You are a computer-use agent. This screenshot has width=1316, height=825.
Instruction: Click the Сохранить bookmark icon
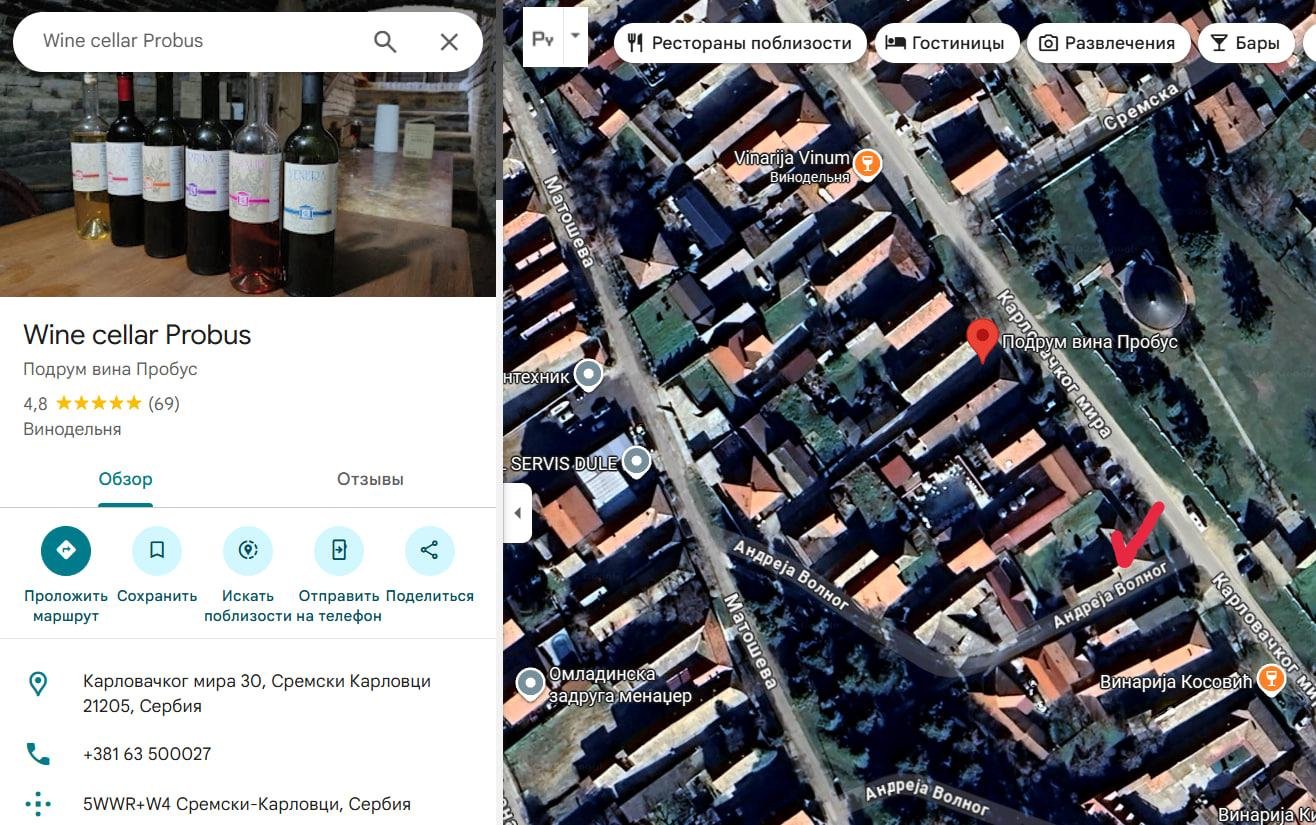point(157,550)
